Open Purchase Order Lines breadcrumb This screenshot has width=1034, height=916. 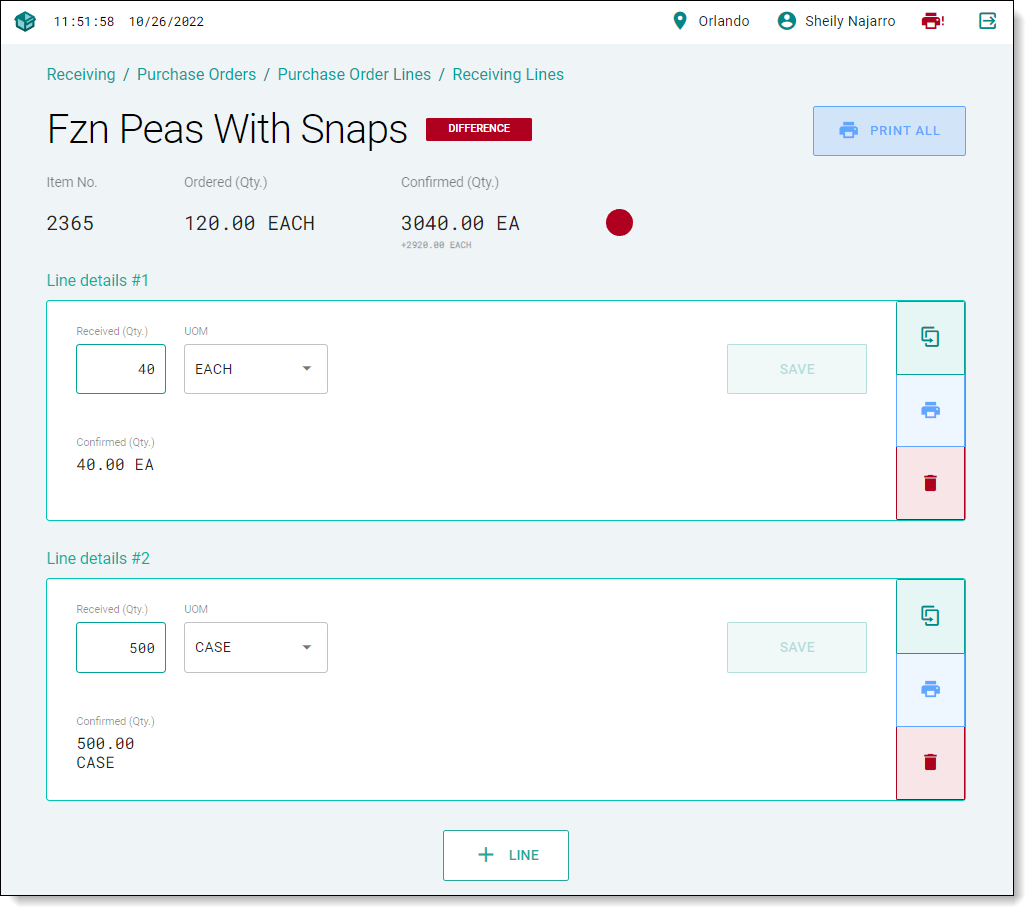pos(354,75)
